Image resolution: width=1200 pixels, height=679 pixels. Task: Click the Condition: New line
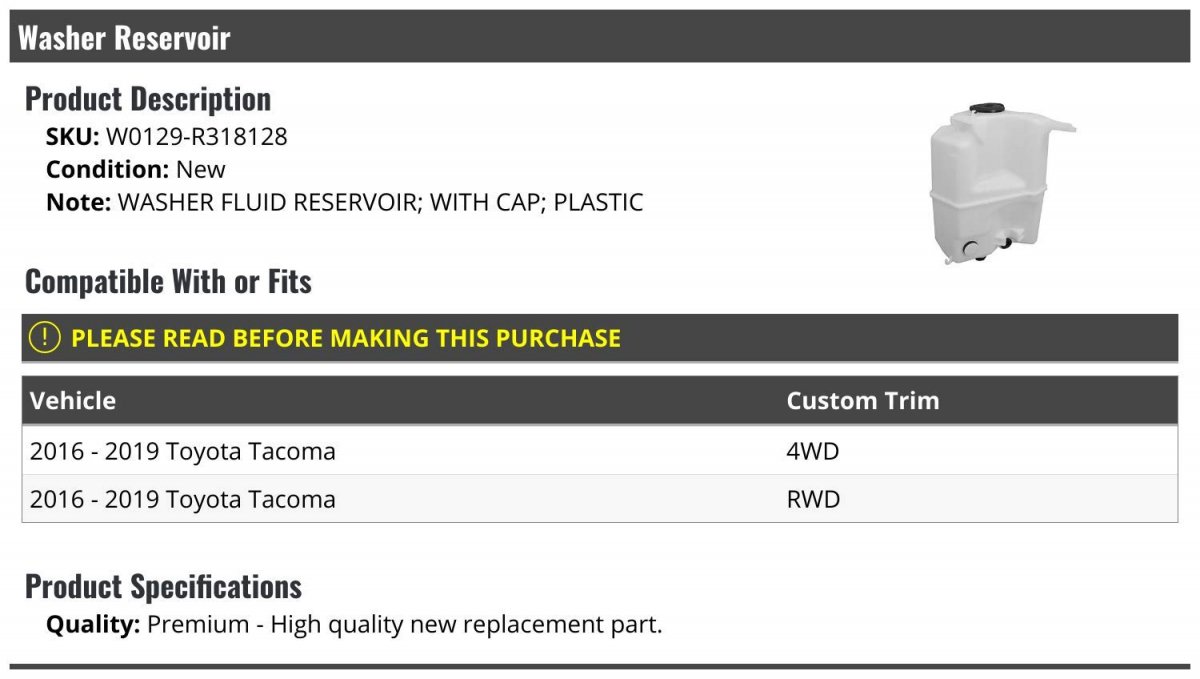[x=136, y=169]
